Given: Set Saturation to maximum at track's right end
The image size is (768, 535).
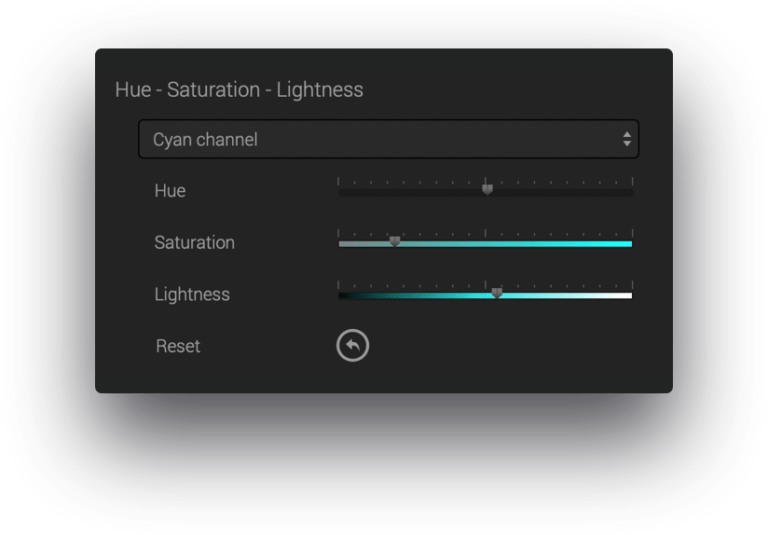Looking at the screenshot, I should point(631,243).
